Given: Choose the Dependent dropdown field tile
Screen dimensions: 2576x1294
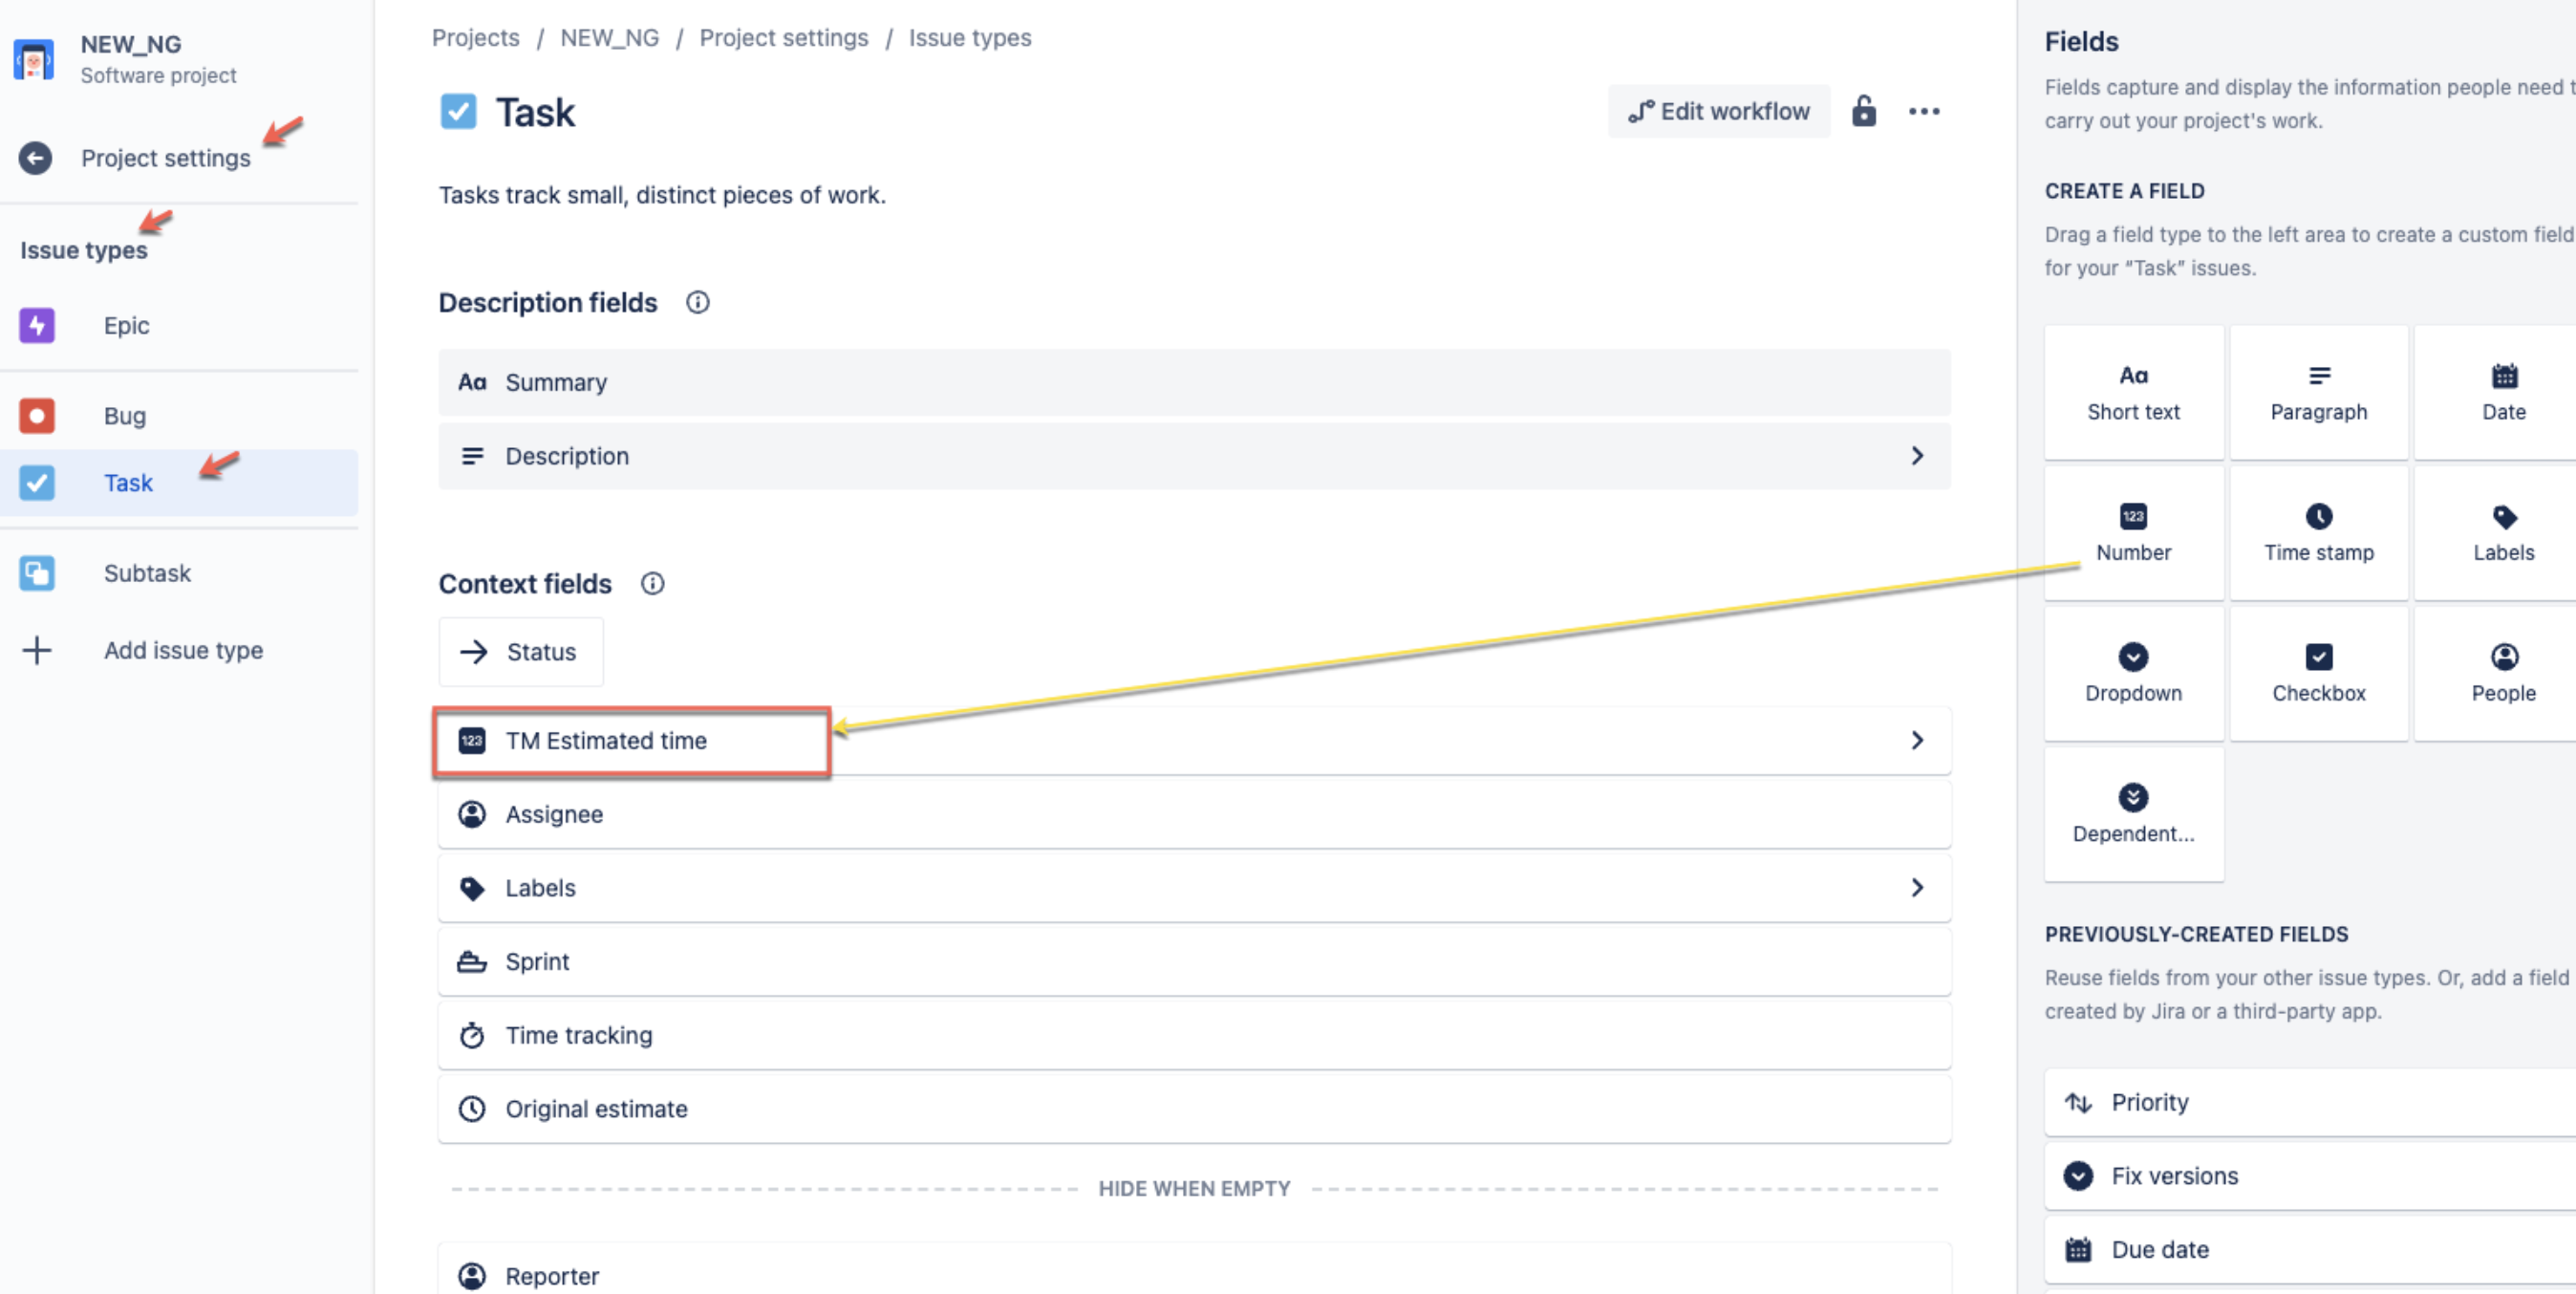Looking at the screenshot, I should pos(2133,813).
